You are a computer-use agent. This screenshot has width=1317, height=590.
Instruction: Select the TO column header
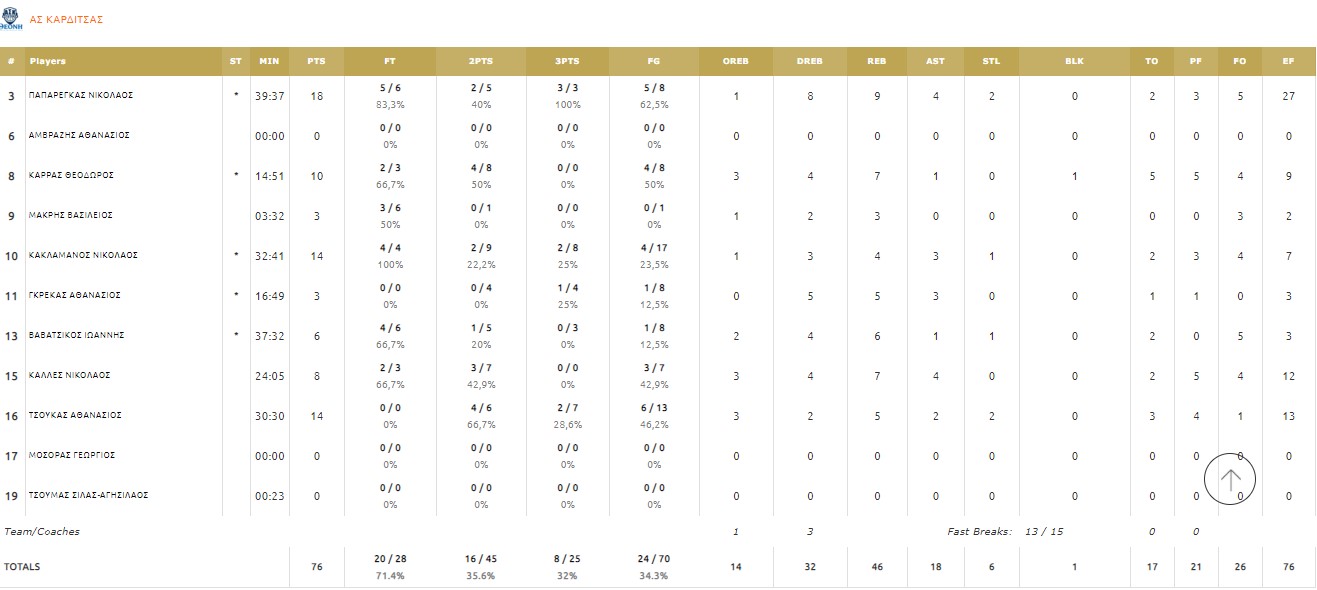(1152, 61)
